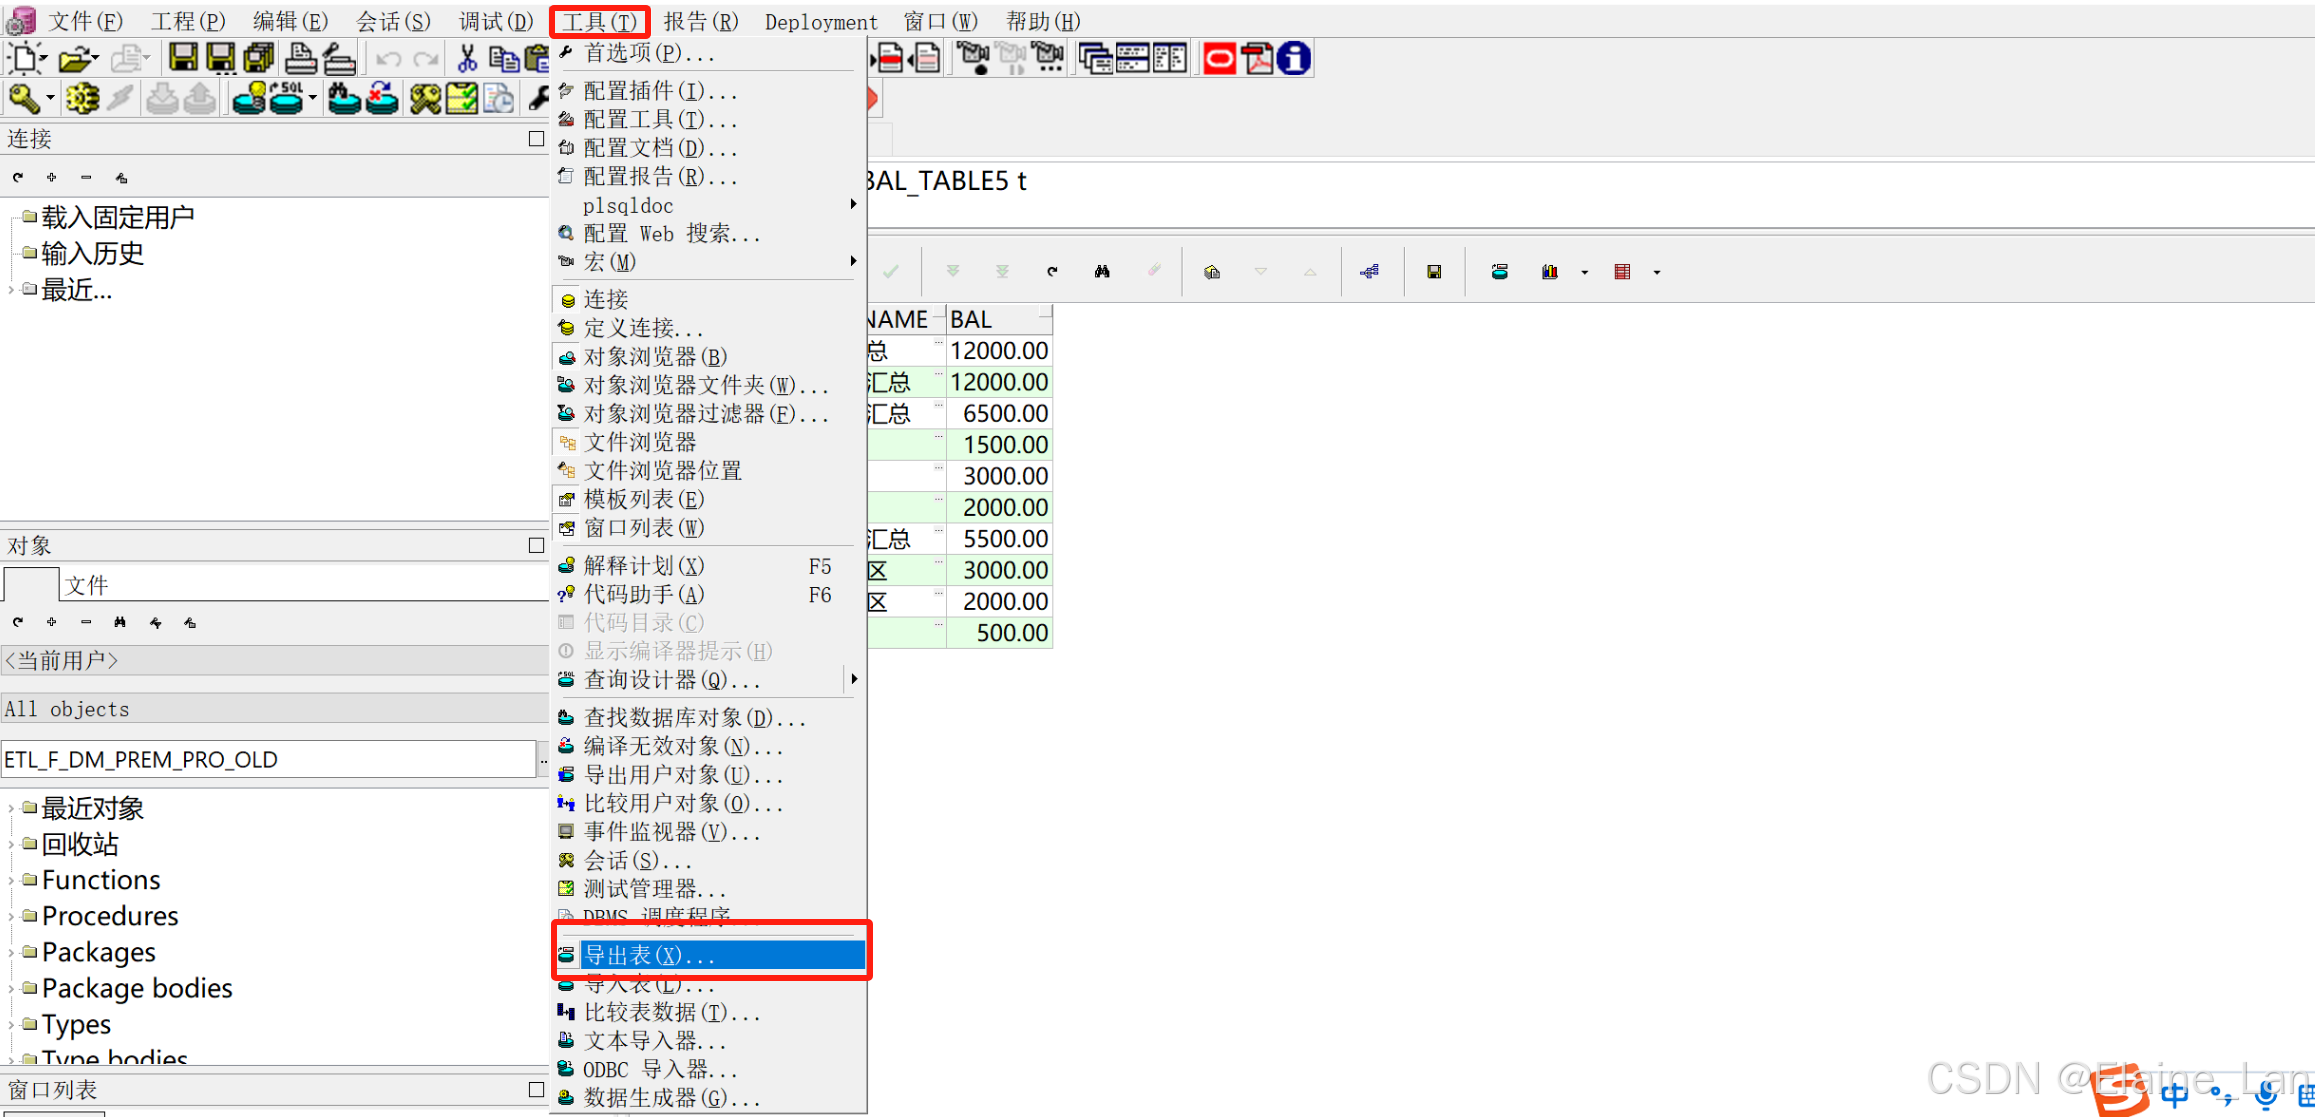
Task: Open the 报告(R) menu
Action: 700,21
